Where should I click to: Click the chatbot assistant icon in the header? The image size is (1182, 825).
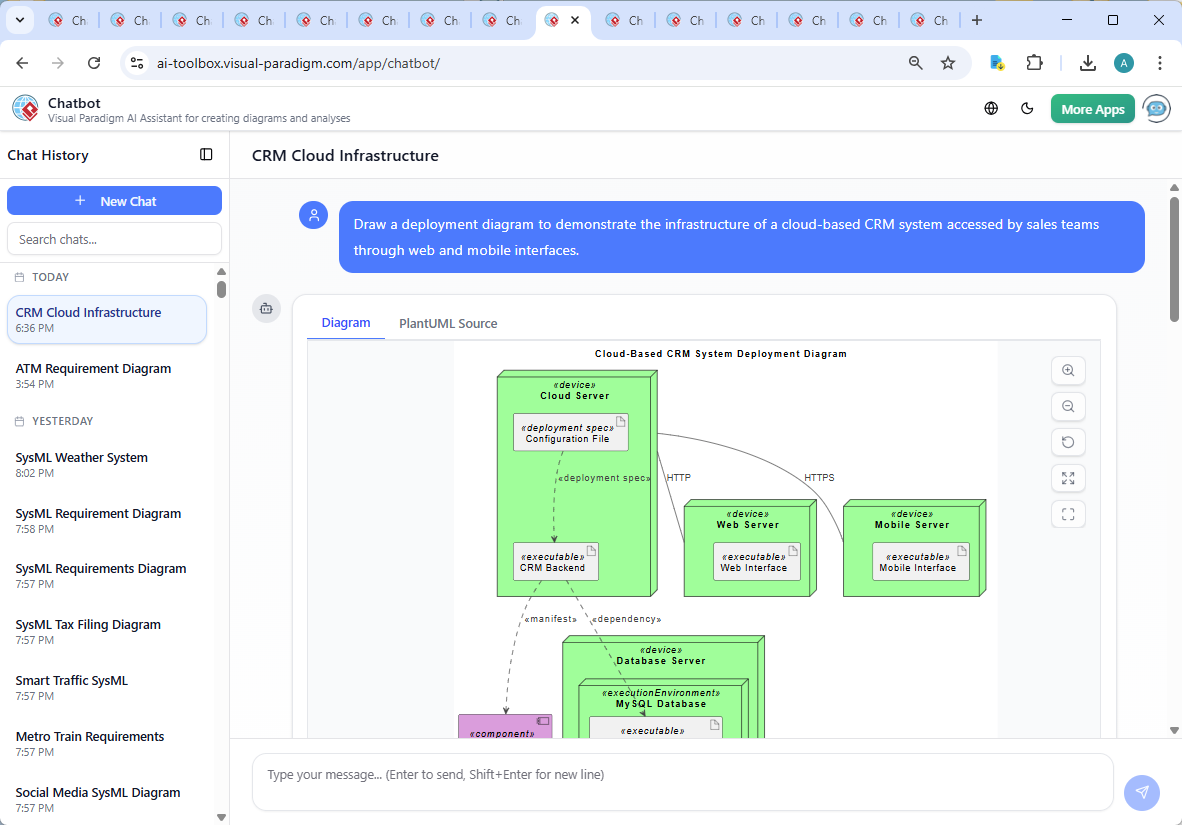pos(1156,108)
